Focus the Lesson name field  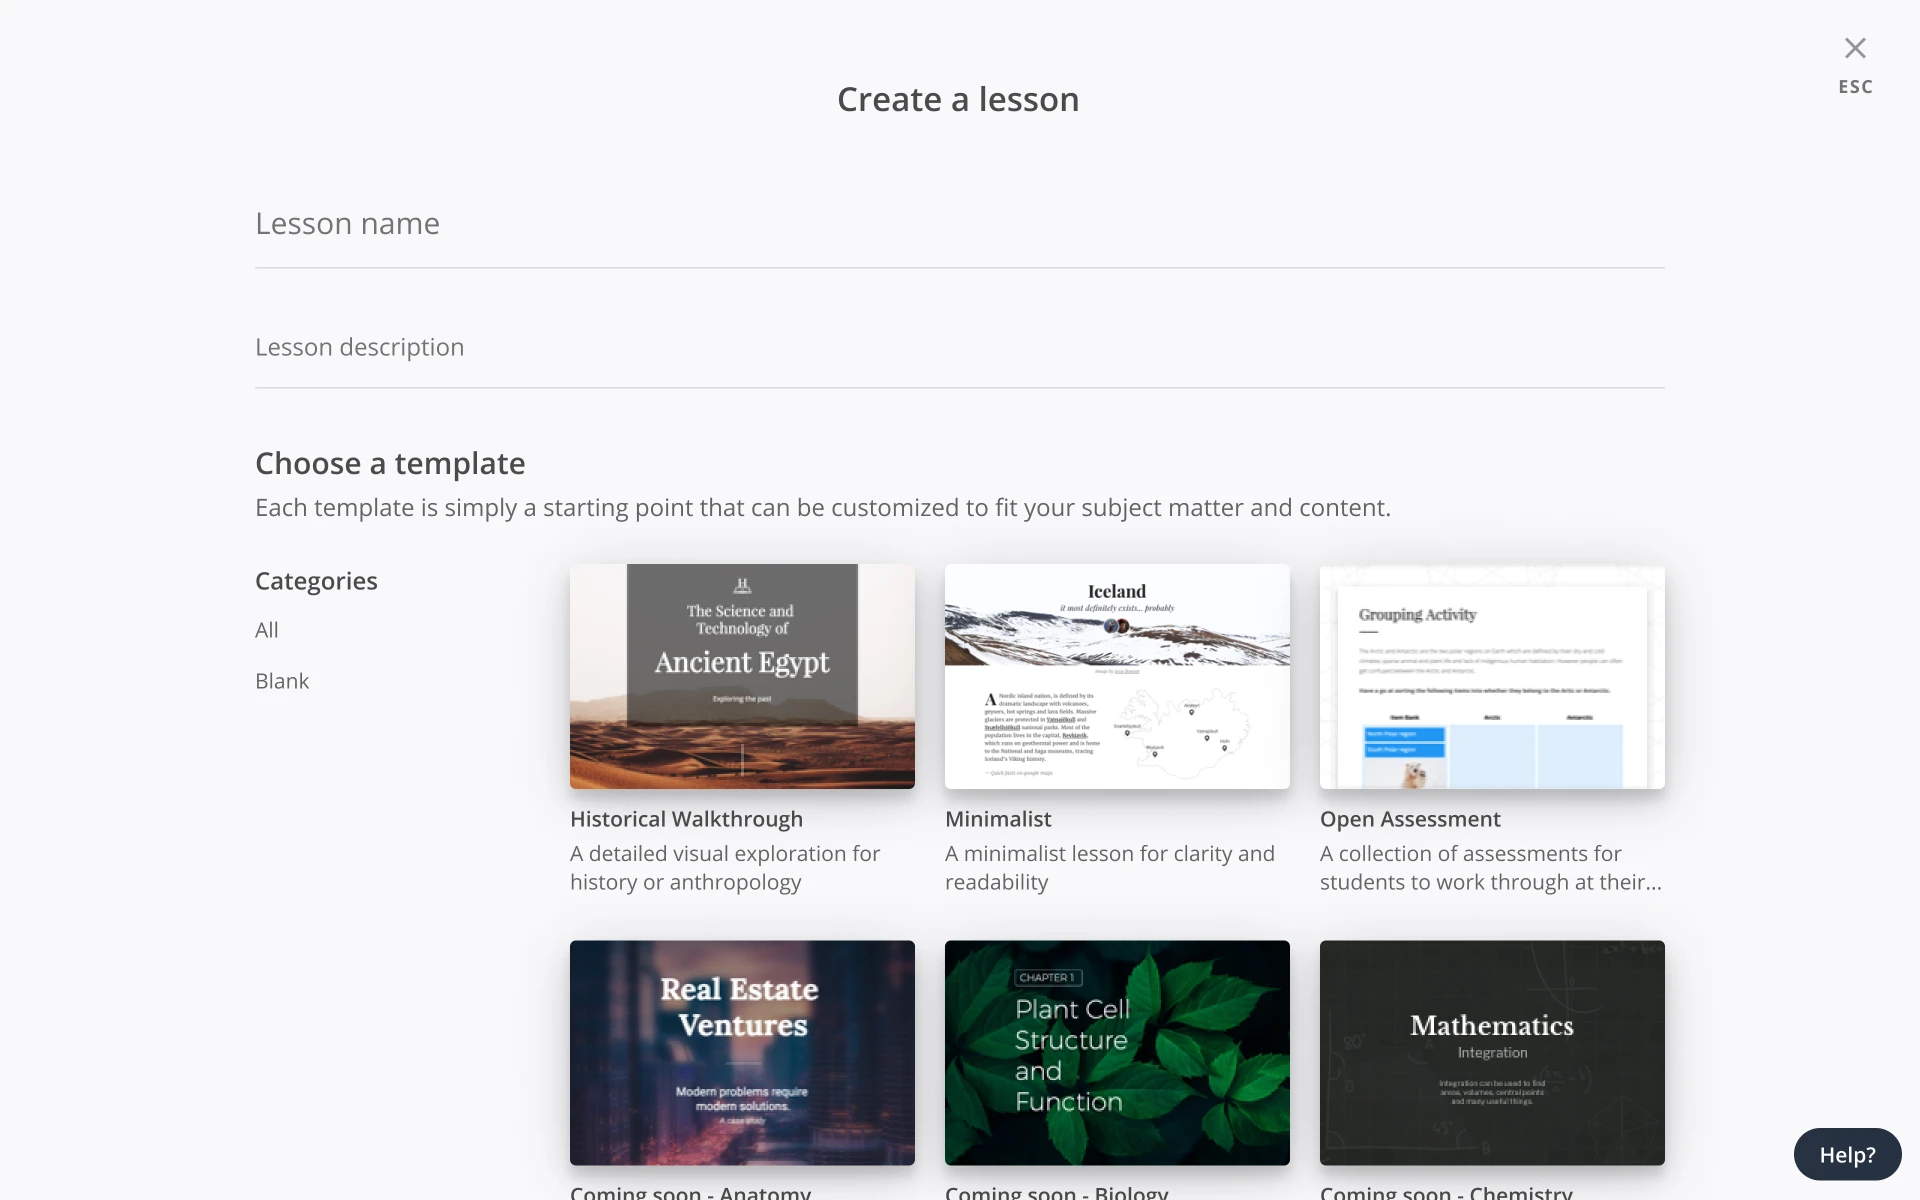960,224
